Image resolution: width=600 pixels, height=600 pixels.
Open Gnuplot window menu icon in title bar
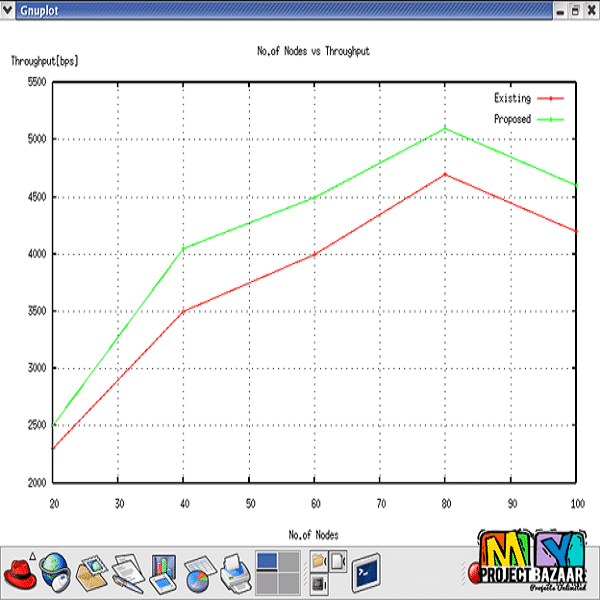[9, 9]
